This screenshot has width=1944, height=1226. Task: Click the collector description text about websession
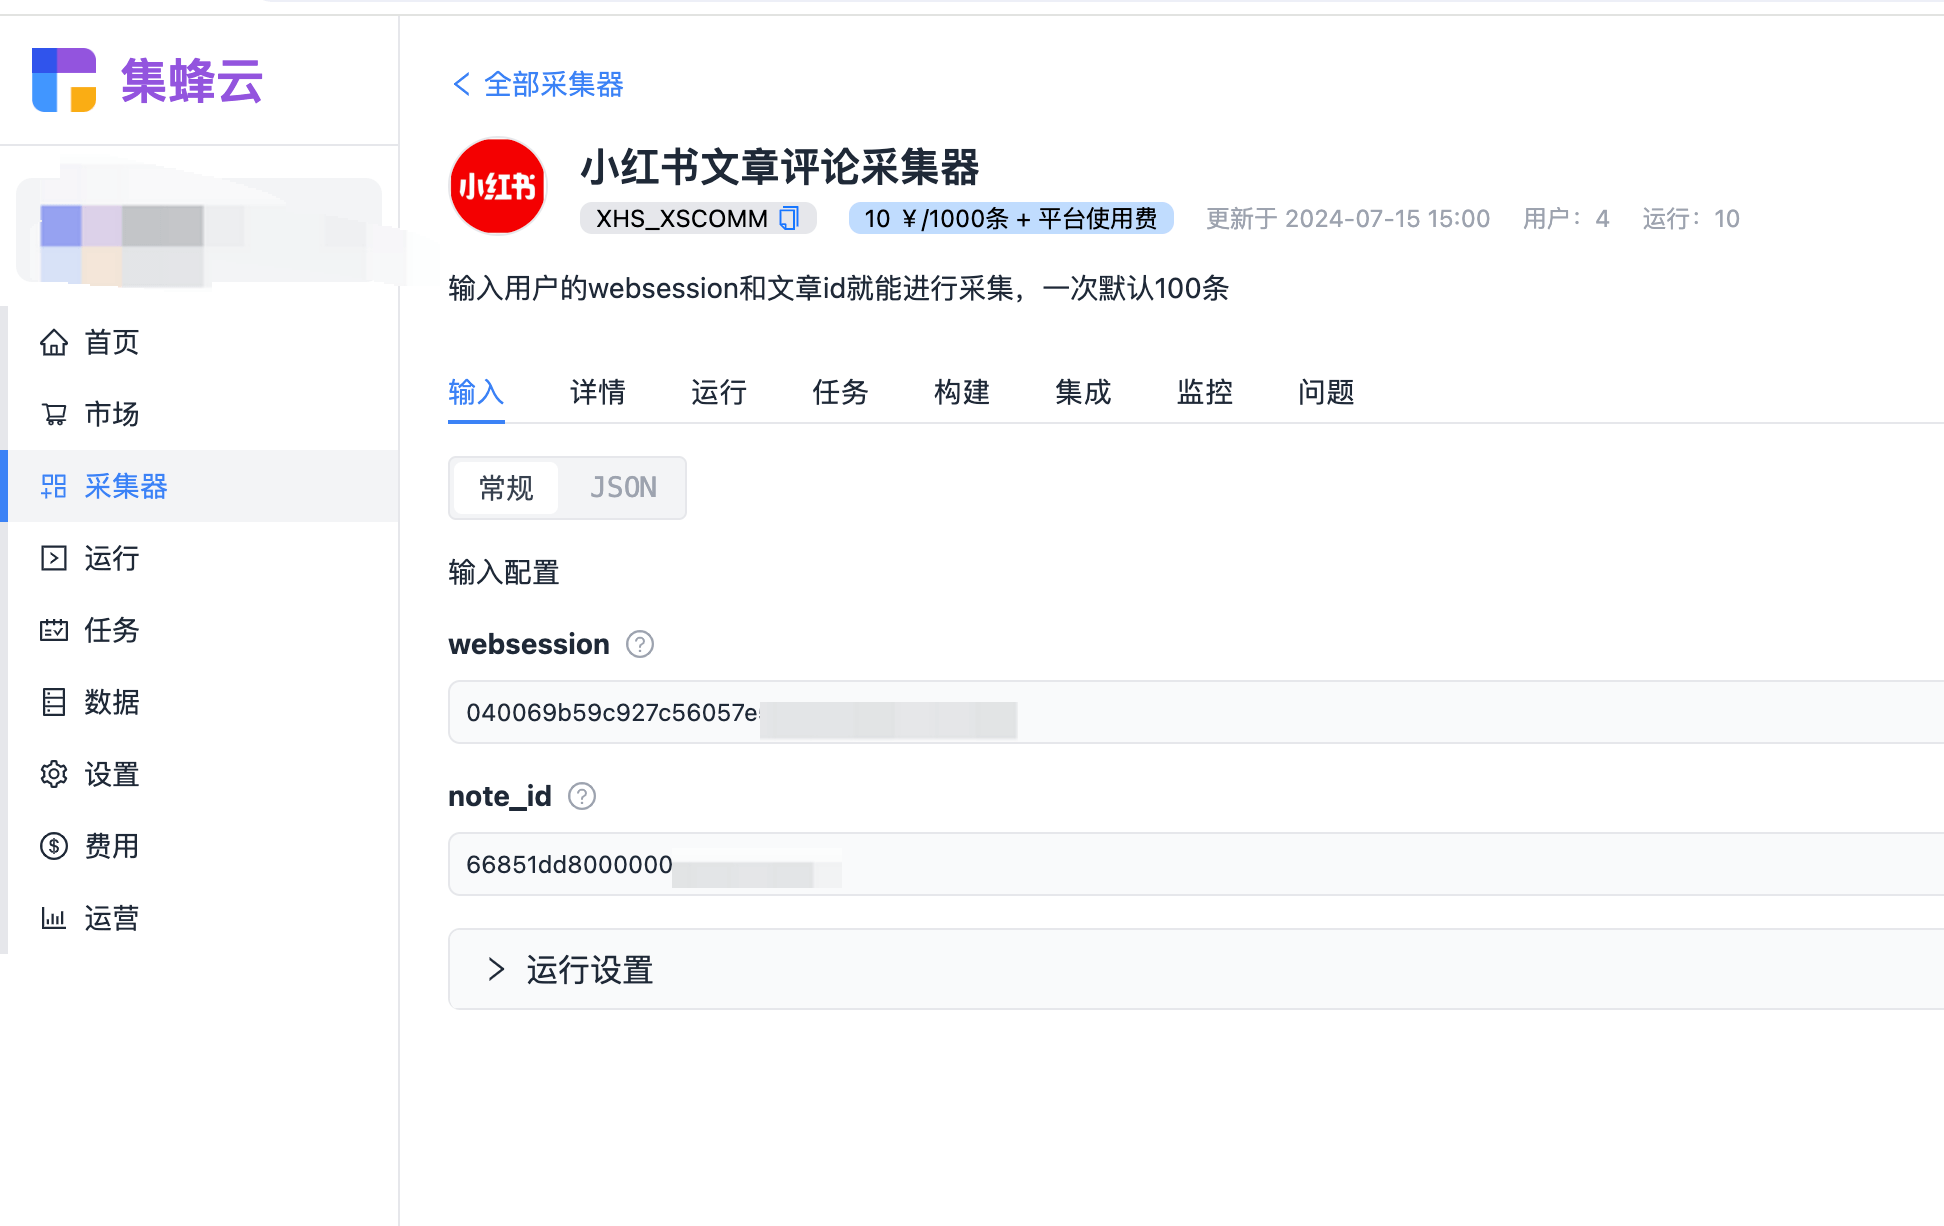[x=839, y=288]
